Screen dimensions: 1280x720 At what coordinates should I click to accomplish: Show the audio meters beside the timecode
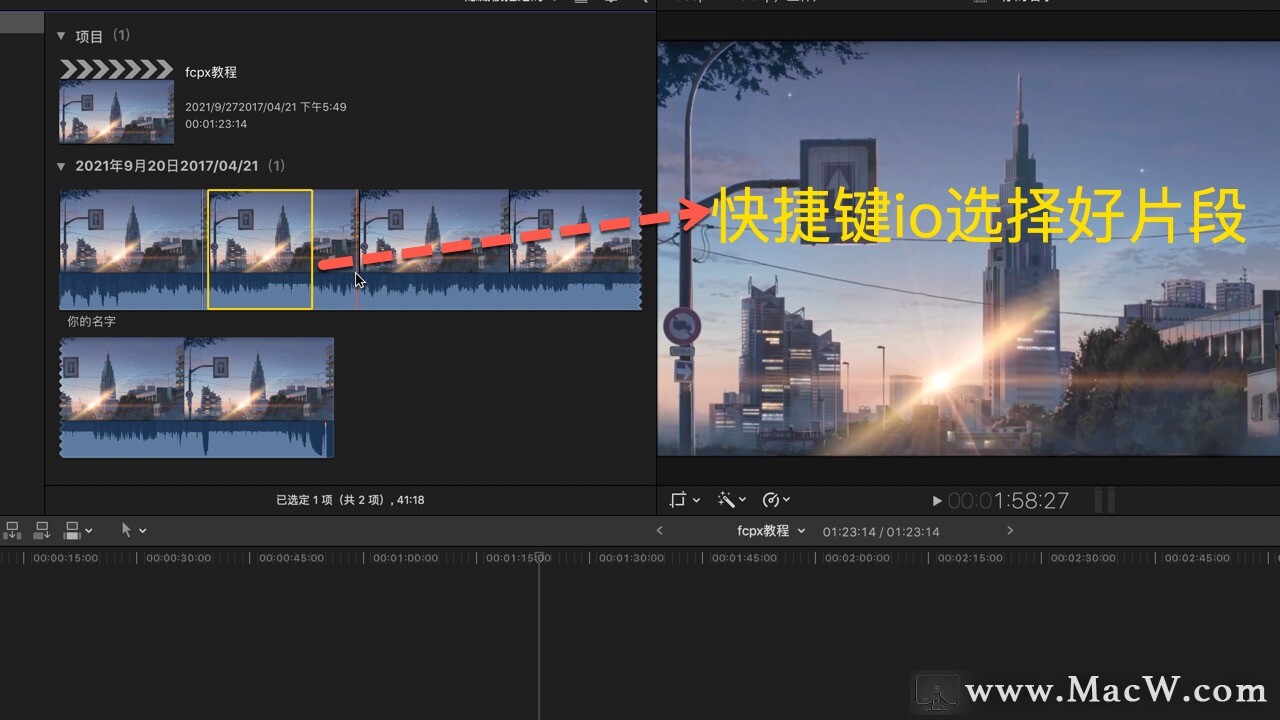[x=1105, y=500]
